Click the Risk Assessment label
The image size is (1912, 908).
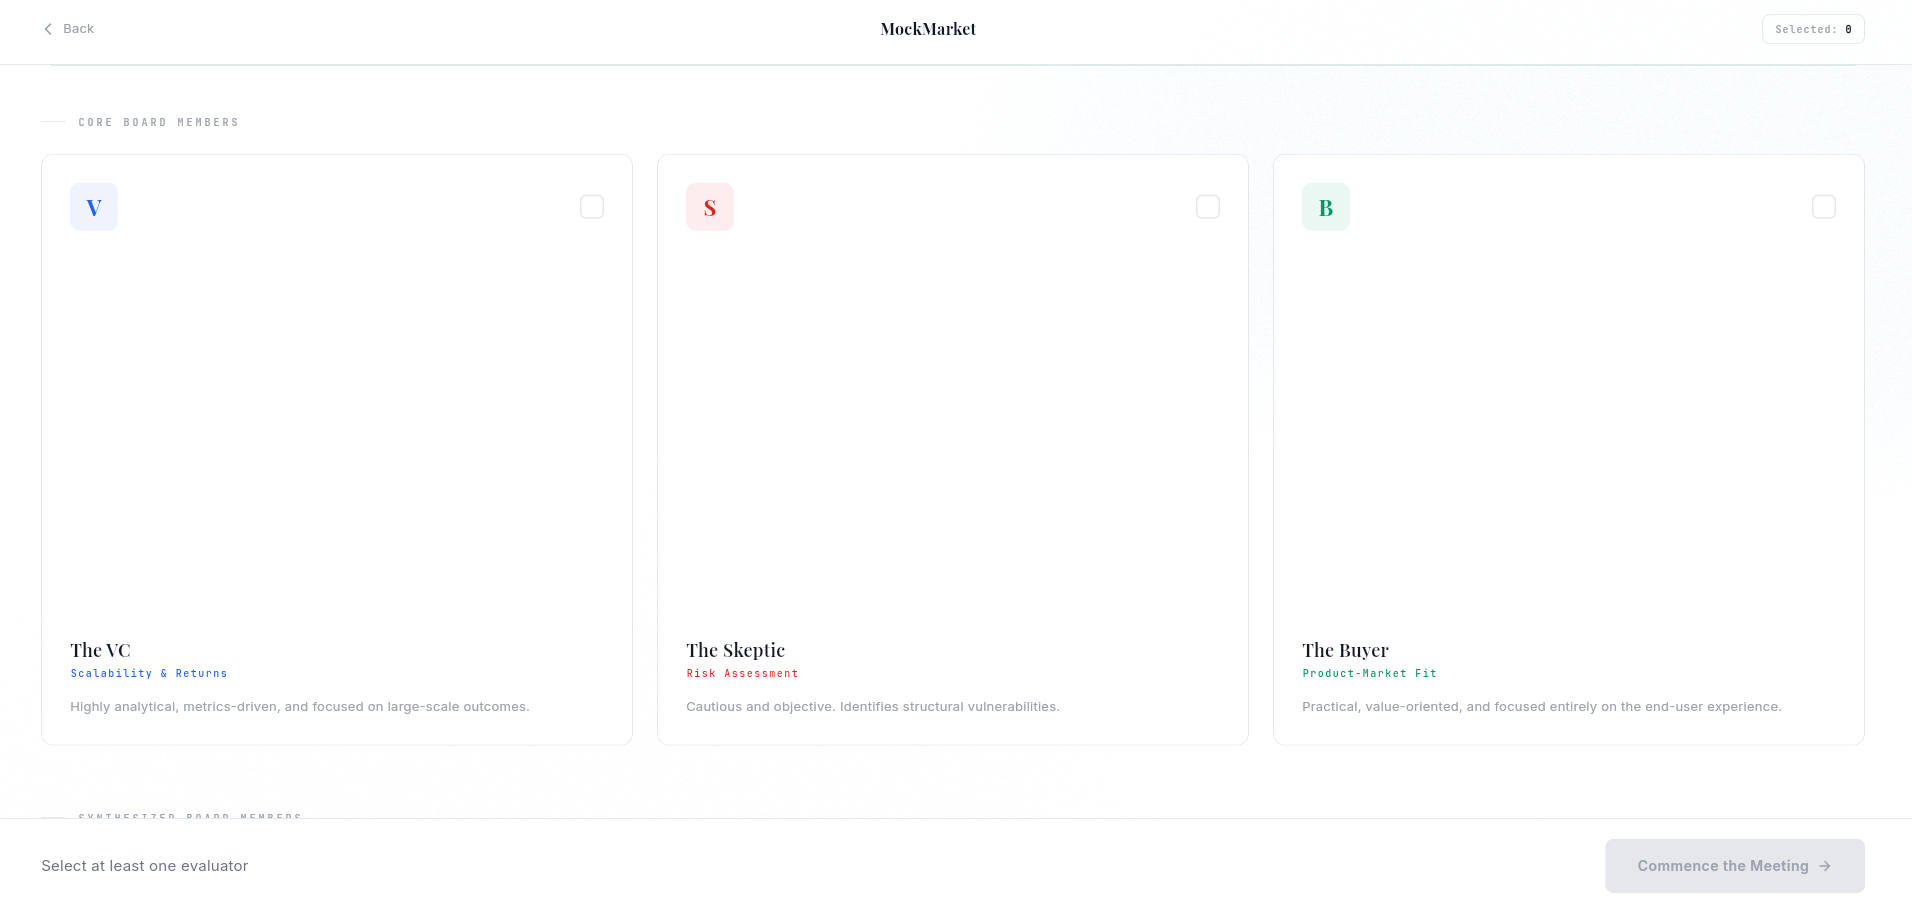click(742, 674)
